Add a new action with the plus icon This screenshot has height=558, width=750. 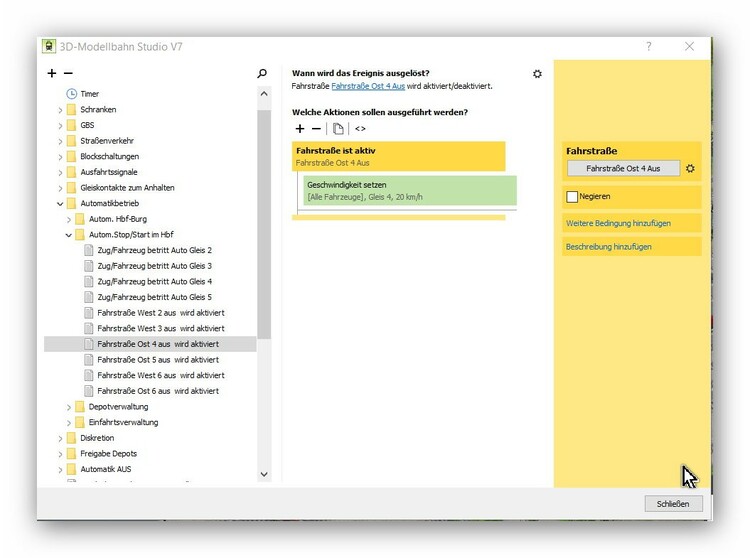(300, 129)
